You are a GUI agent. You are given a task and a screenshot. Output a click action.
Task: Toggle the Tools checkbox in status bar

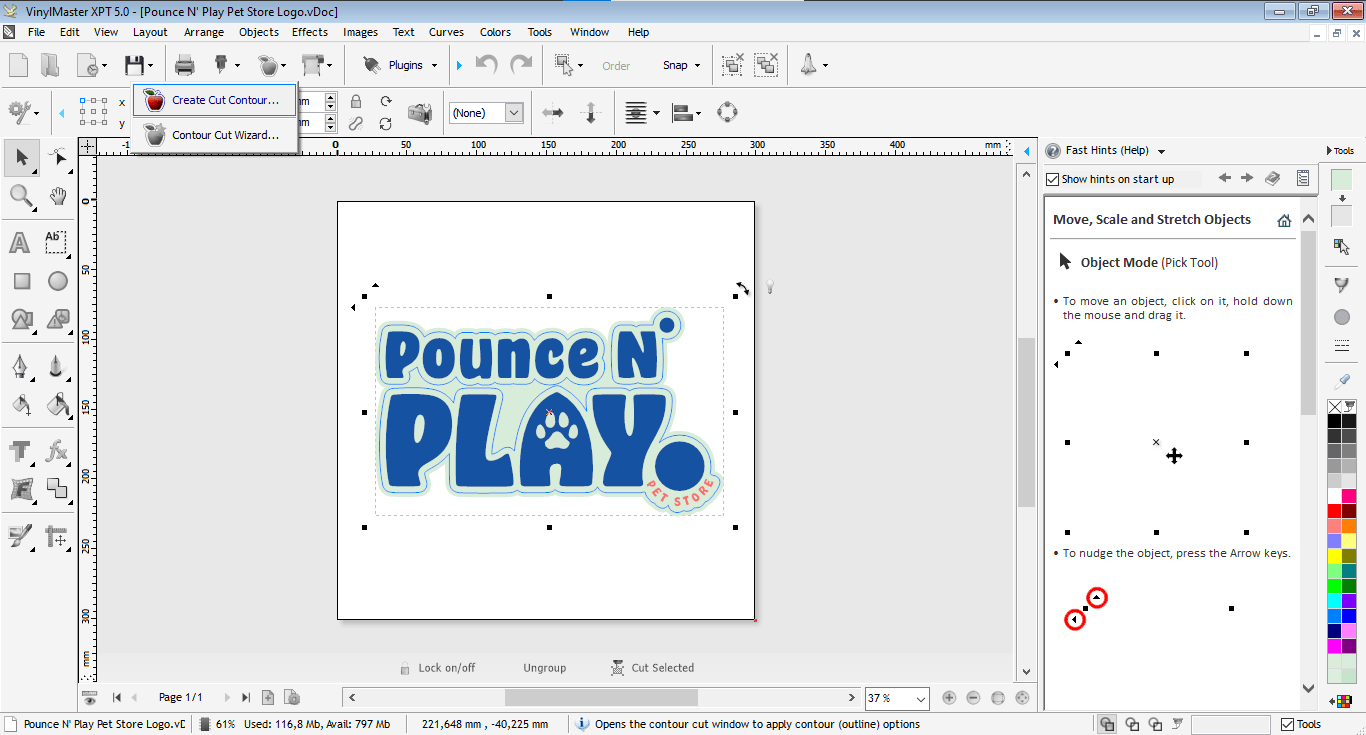pyautogui.click(x=1289, y=724)
